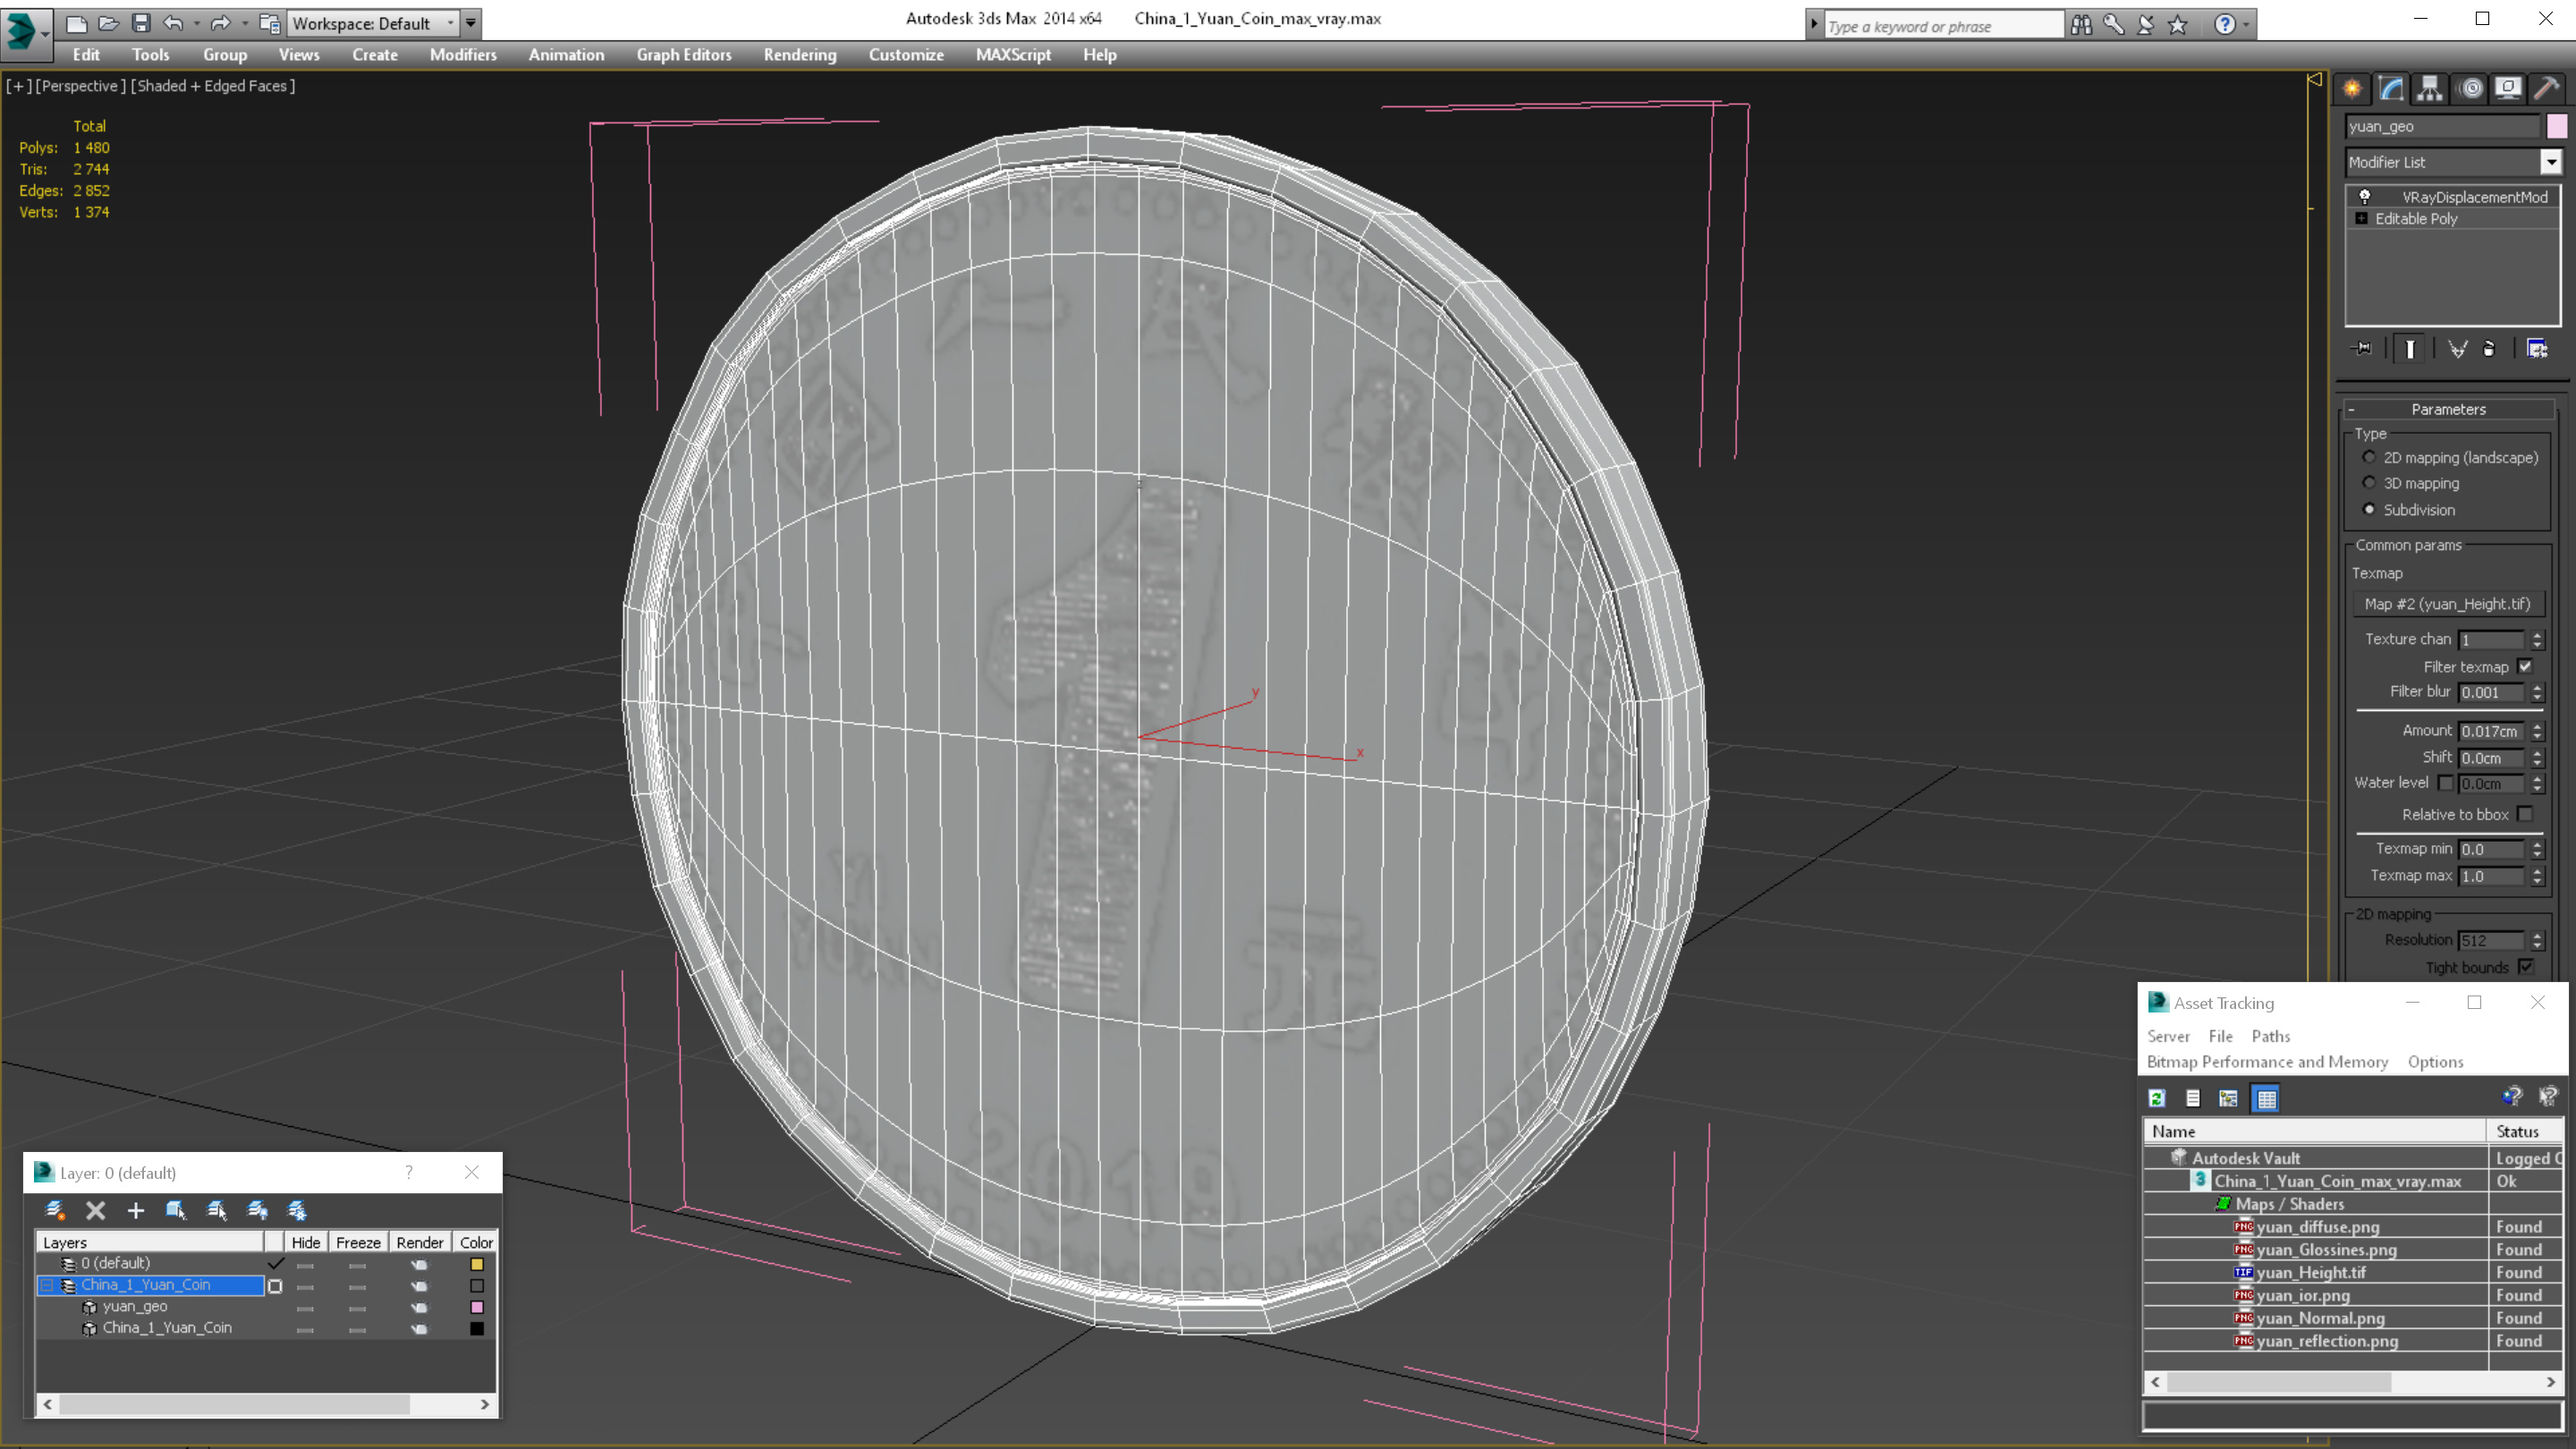Click the 0 (default) layer yellow color swatch
2576x1449 pixels.
(x=477, y=1264)
